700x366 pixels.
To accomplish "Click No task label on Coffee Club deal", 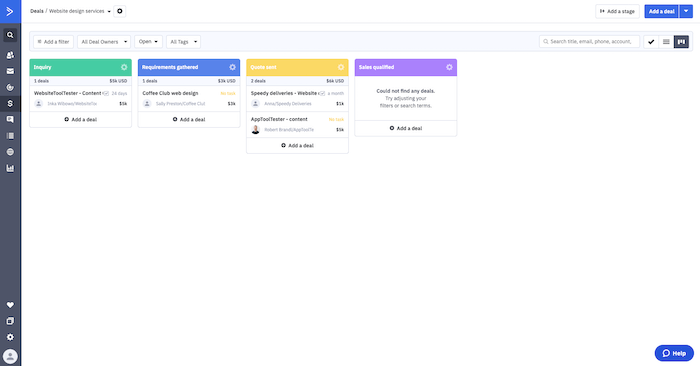I will click(x=228, y=93).
